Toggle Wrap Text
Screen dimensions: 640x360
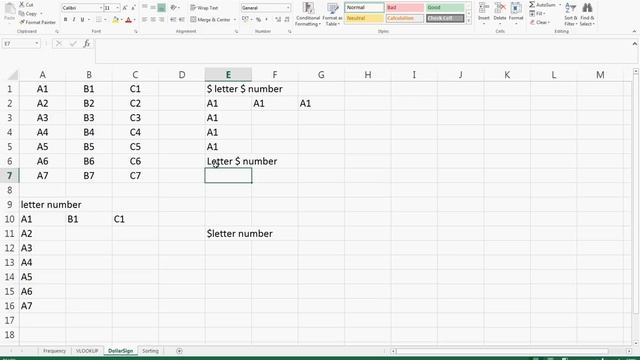(x=204, y=8)
